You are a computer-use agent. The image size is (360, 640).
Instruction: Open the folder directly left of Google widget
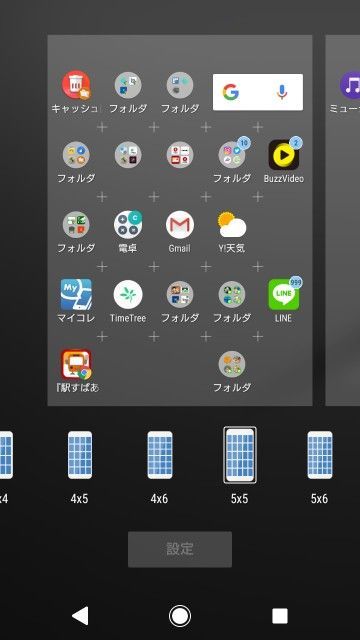180,85
